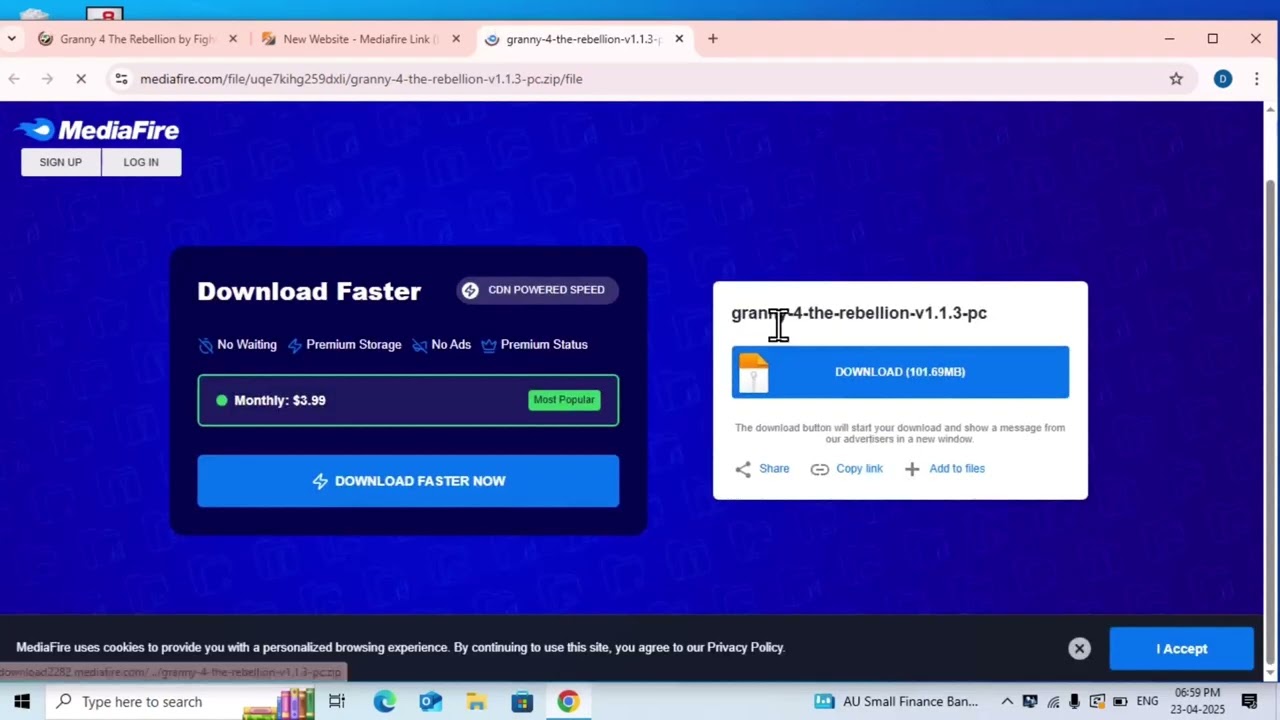Click the ENG language indicator
The height and width of the screenshot is (720, 1280).
tap(1147, 701)
